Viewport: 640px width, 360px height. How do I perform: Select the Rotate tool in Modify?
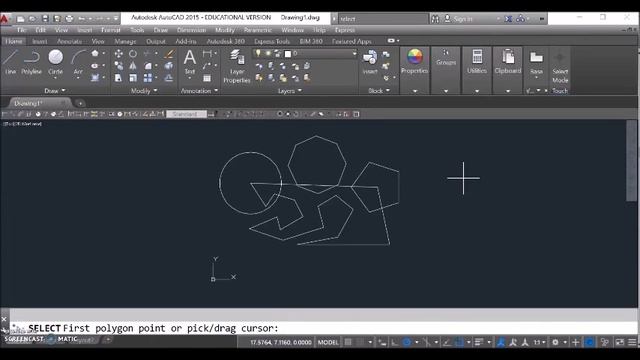click(x=133, y=53)
